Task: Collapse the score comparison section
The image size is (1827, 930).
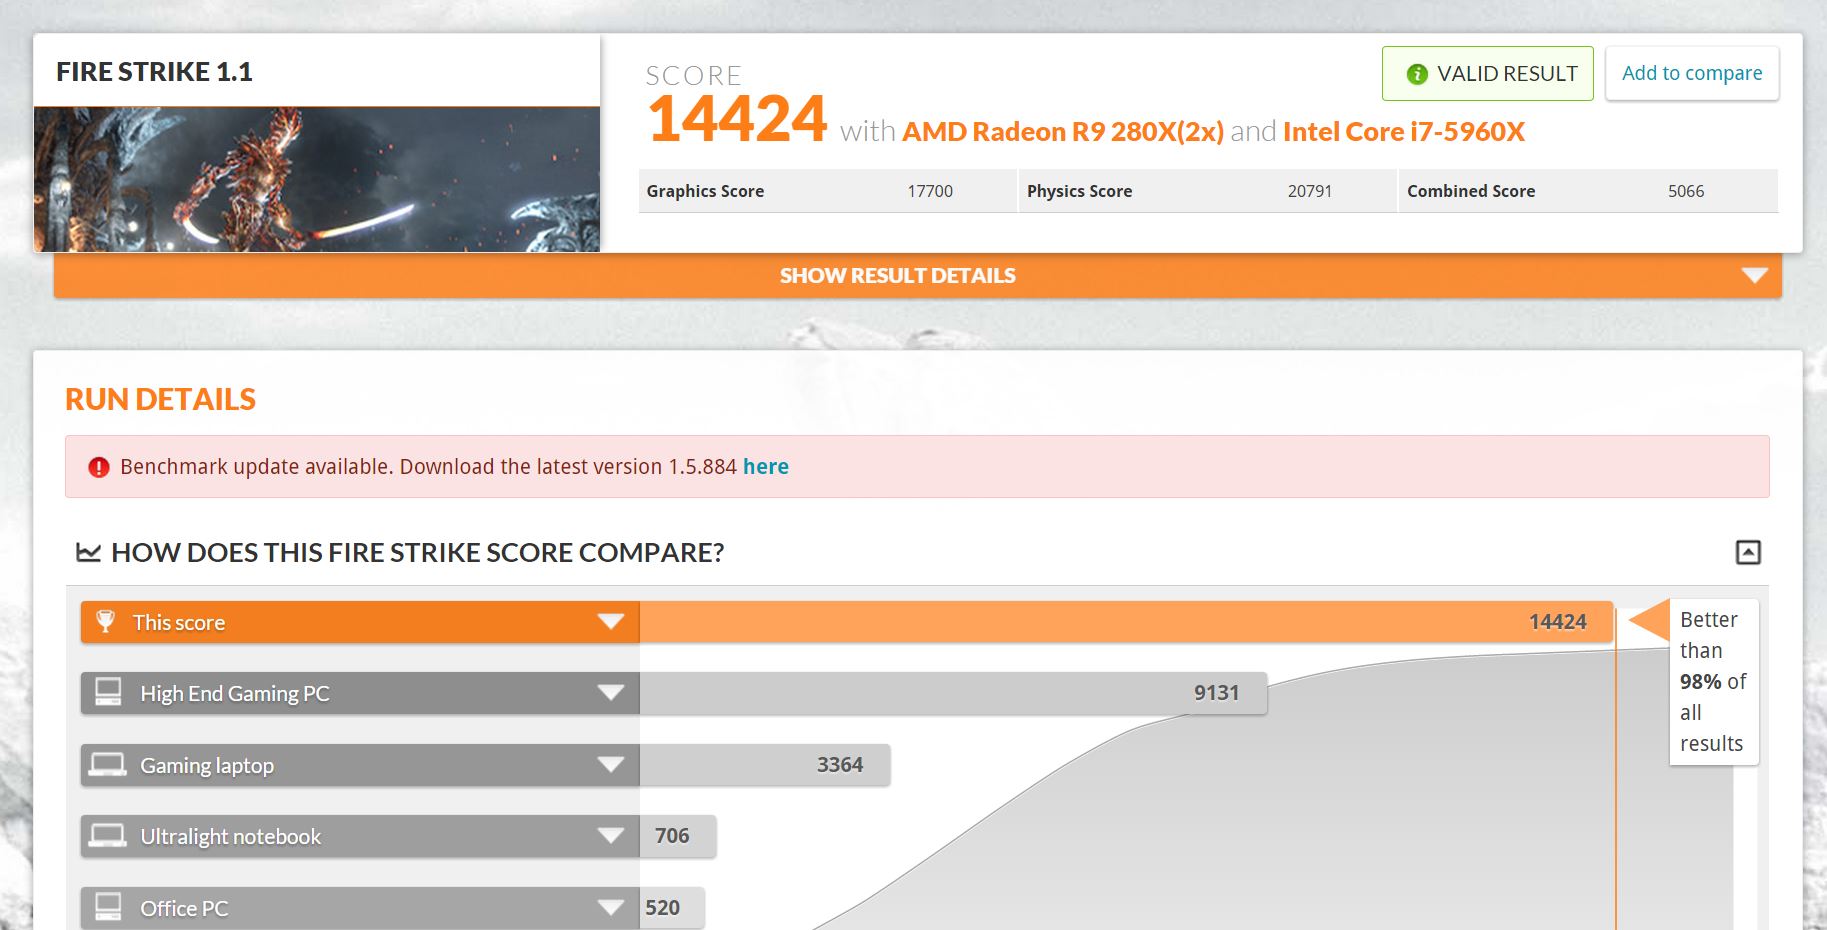Action: point(1748,552)
